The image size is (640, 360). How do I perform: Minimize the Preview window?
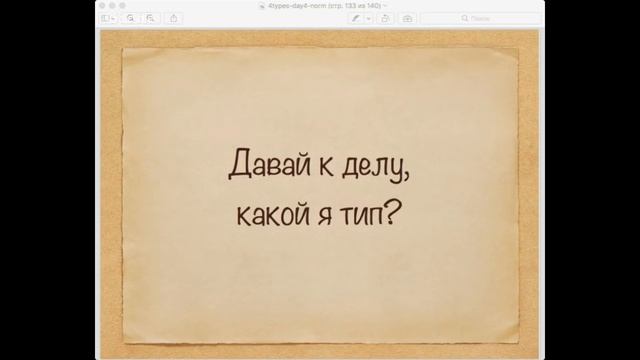click(x=112, y=6)
